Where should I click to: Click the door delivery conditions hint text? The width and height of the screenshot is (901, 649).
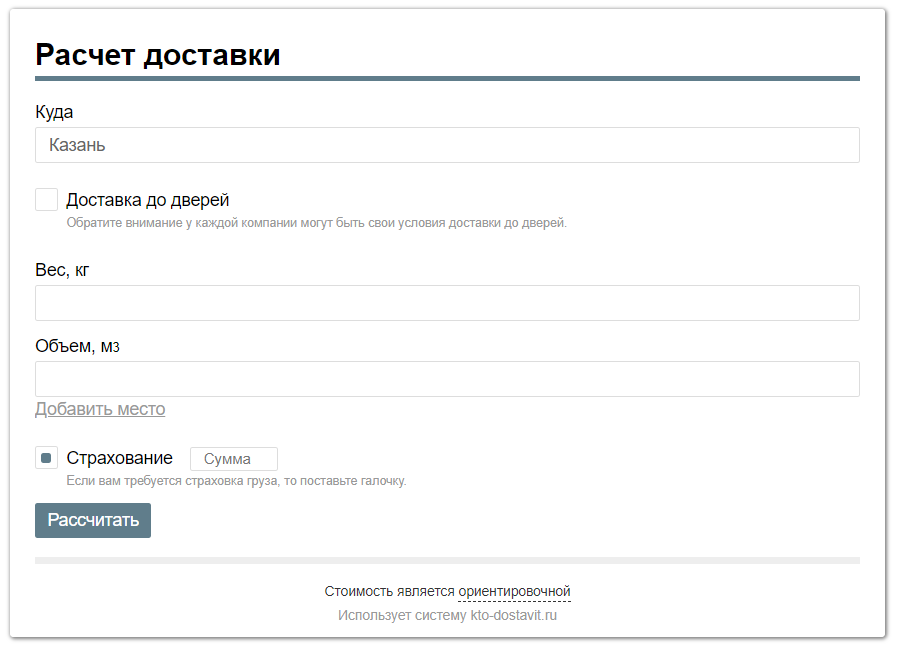click(317, 222)
